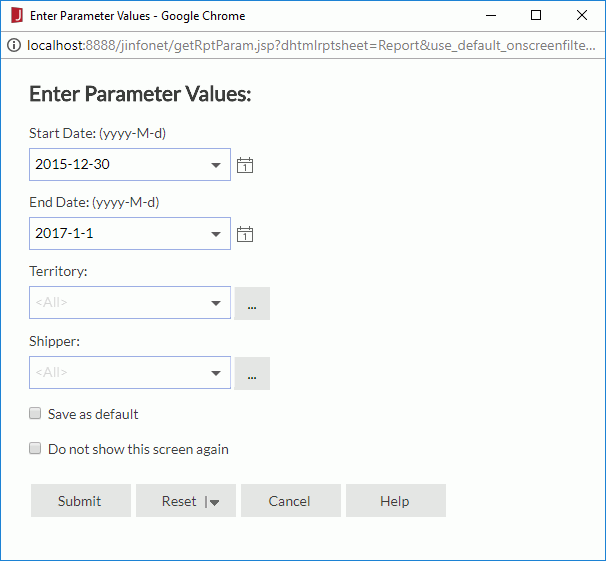This screenshot has height=561, width=606.
Task: Click the 'Save as default' label text
Action: [93, 414]
